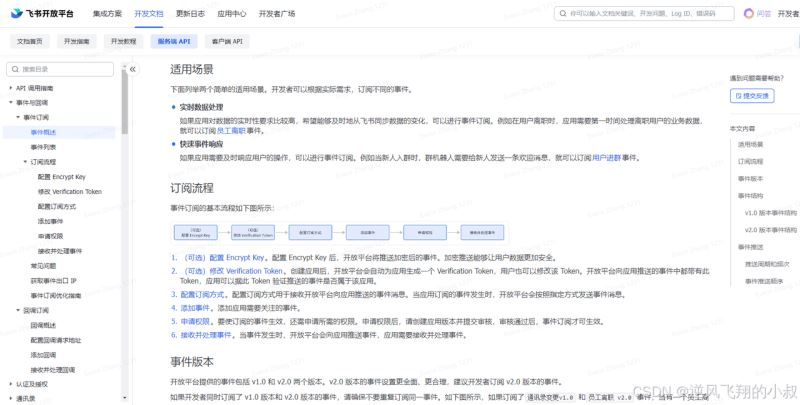Open 申请权限 sidebar item
The height and width of the screenshot is (405, 800).
(x=50, y=236)
